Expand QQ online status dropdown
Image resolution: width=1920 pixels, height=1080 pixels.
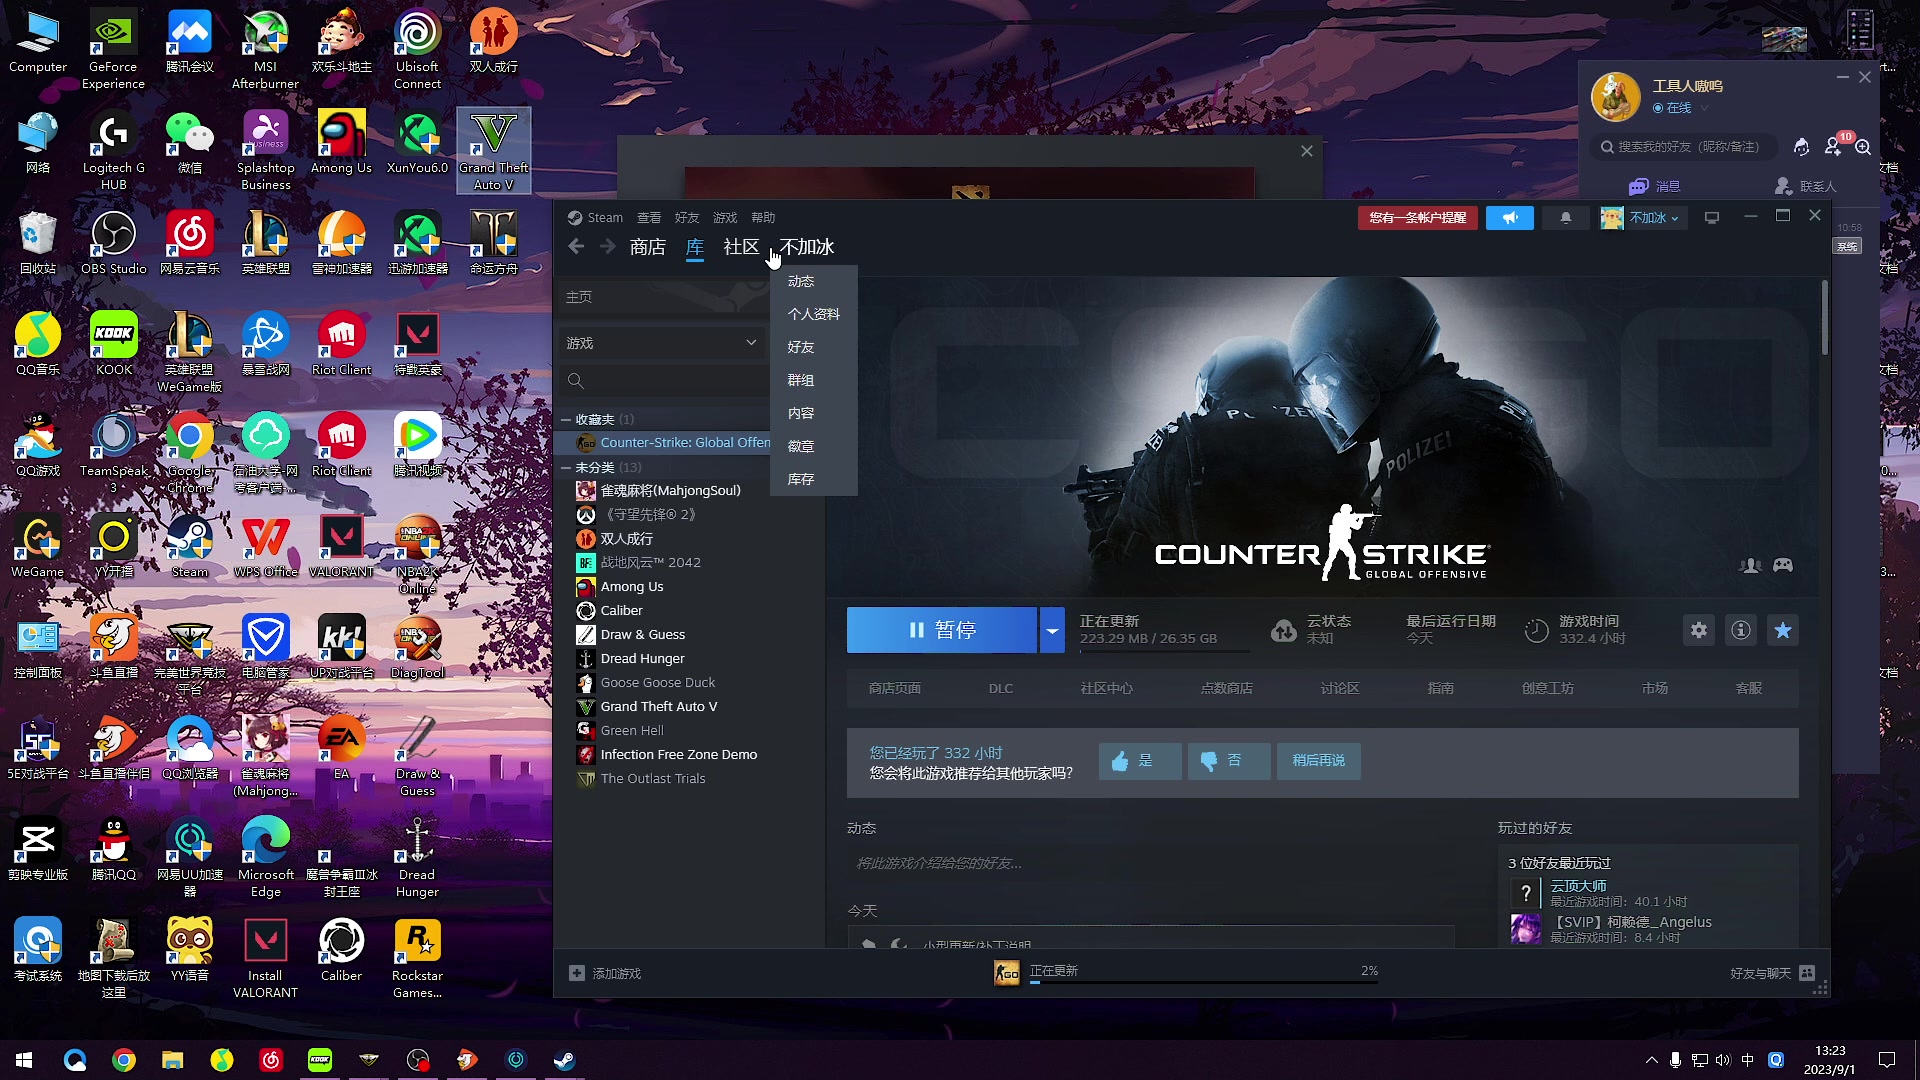tap(1705, 109)
